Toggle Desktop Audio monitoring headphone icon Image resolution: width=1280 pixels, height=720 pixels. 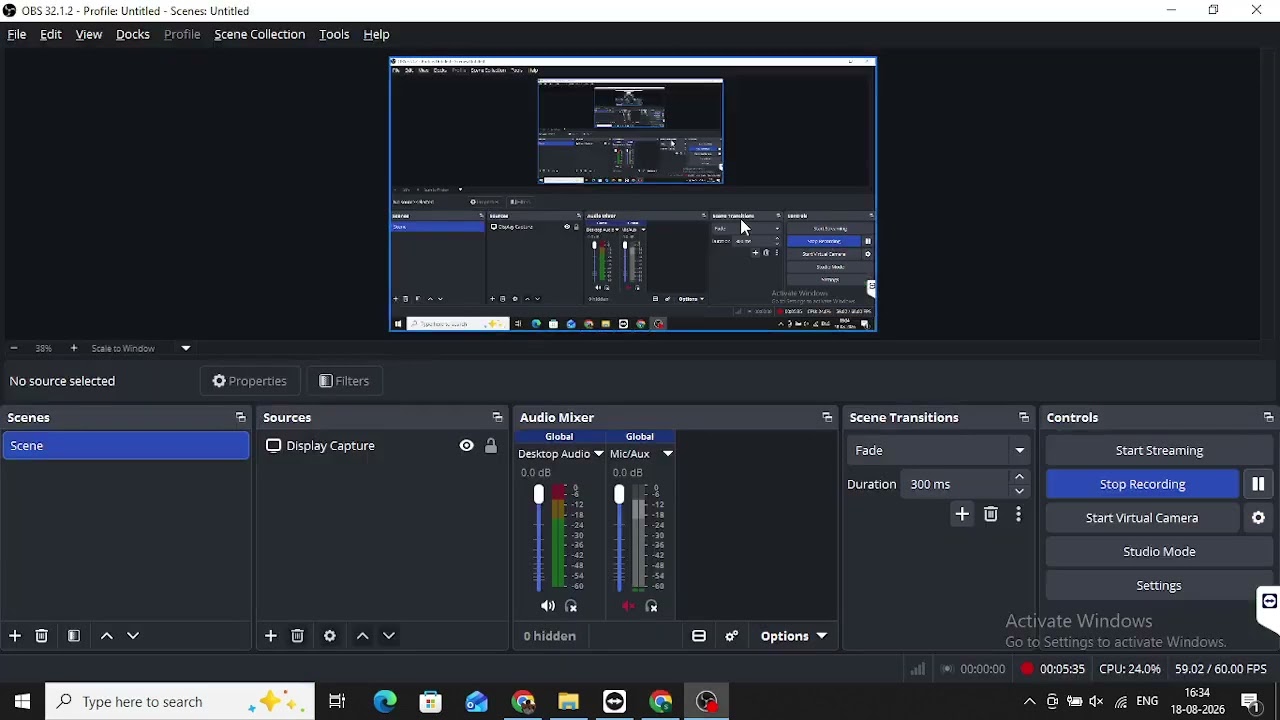[571, 606]
